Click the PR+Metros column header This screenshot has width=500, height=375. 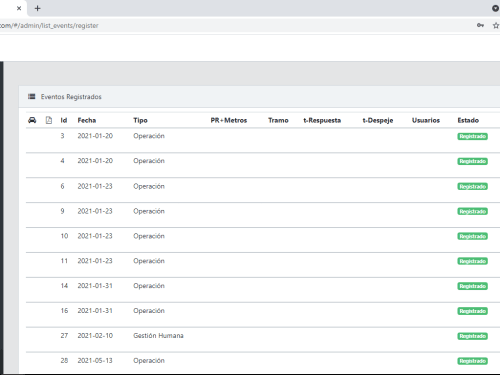coord(229,120)
